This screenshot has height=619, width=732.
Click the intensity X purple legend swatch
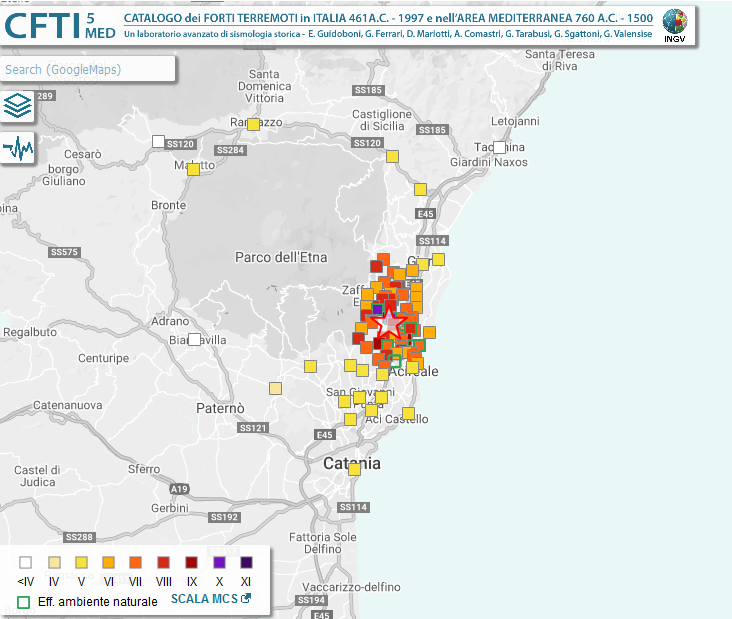coord(218,563)
